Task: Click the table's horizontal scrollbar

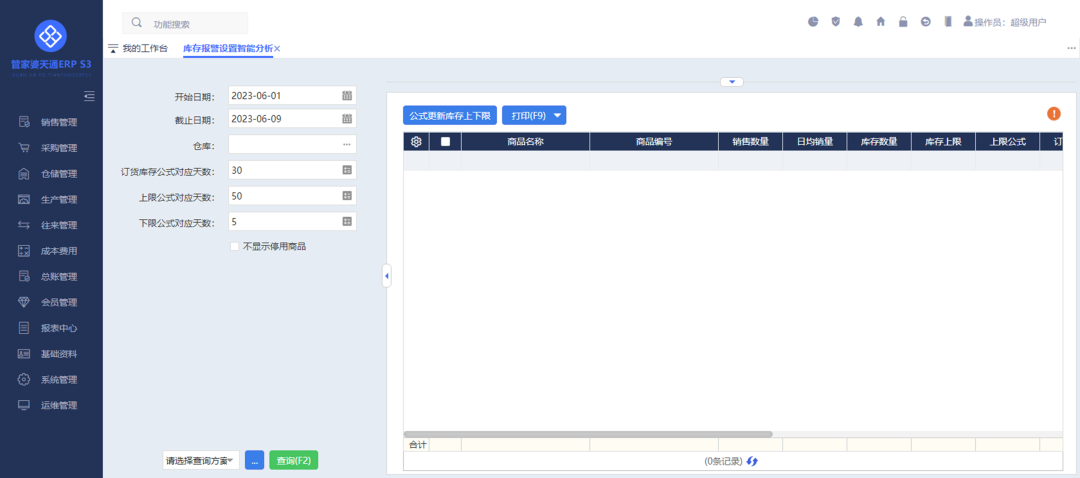Action: (x=588, y=434)
